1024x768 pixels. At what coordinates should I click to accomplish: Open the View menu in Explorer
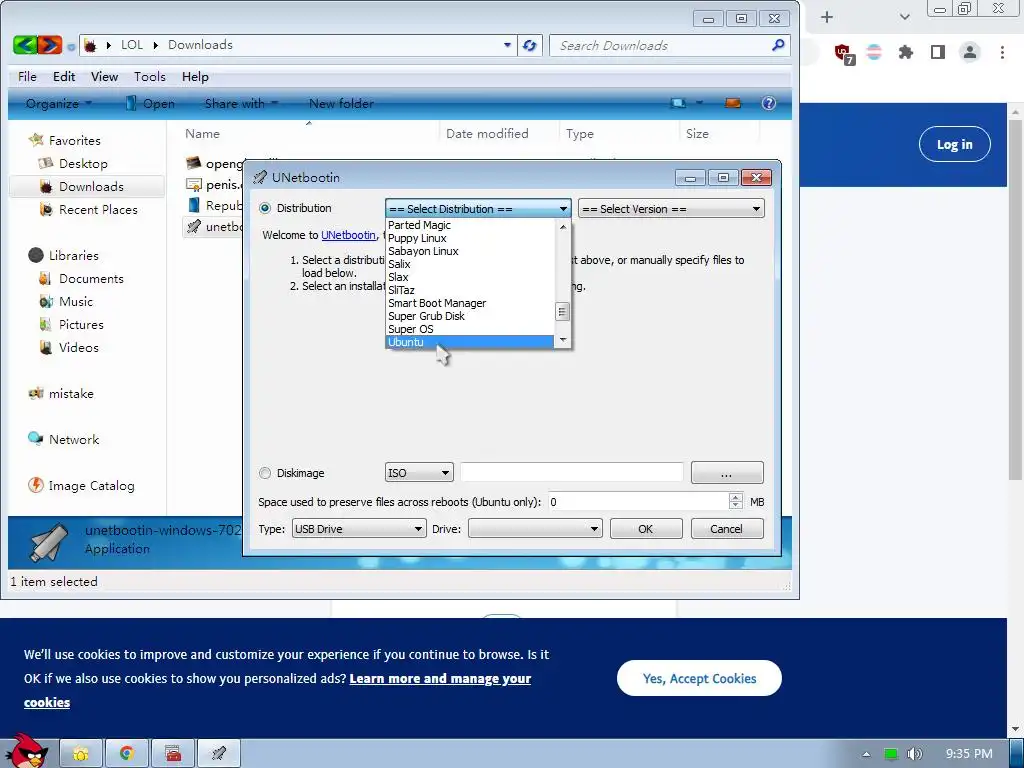[x=104, y=76]
